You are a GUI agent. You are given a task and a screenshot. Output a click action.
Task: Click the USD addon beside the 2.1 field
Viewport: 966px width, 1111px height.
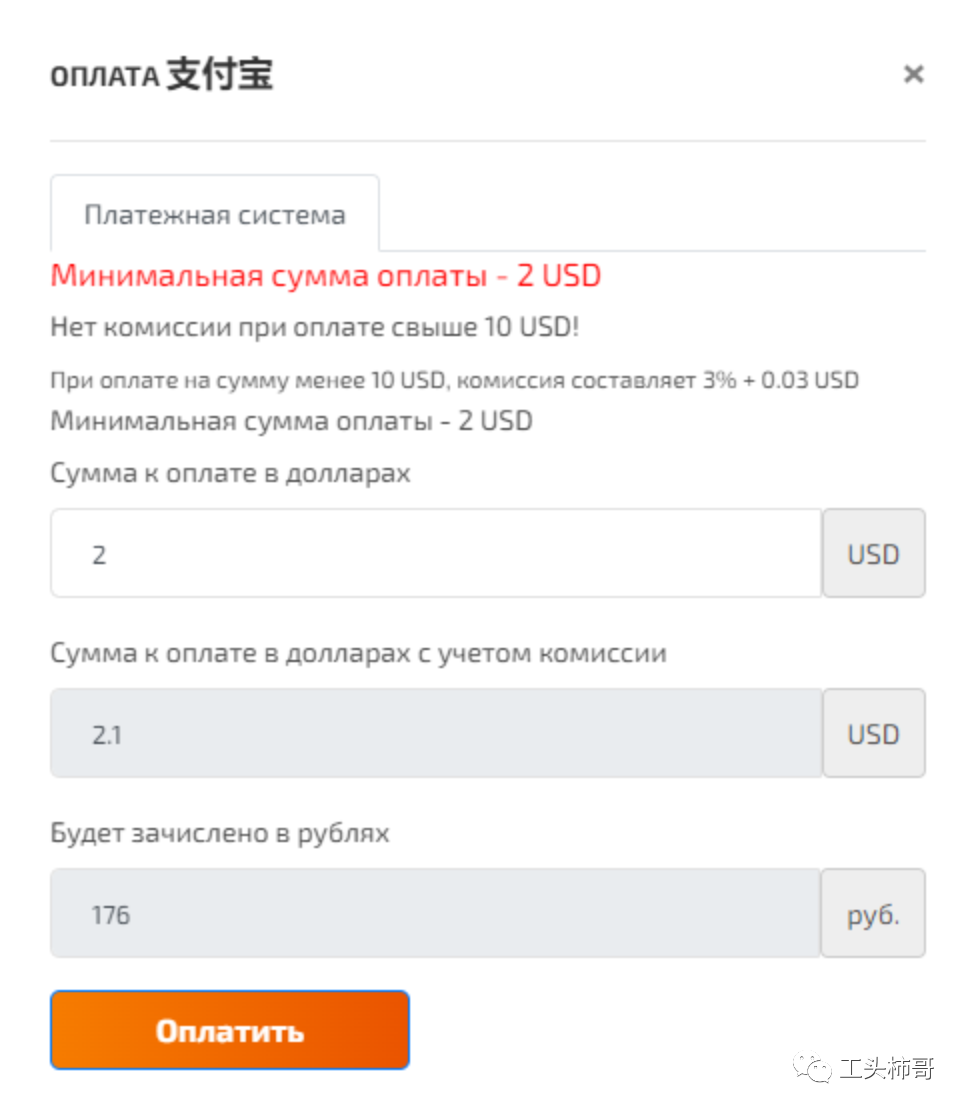(873, 734)
